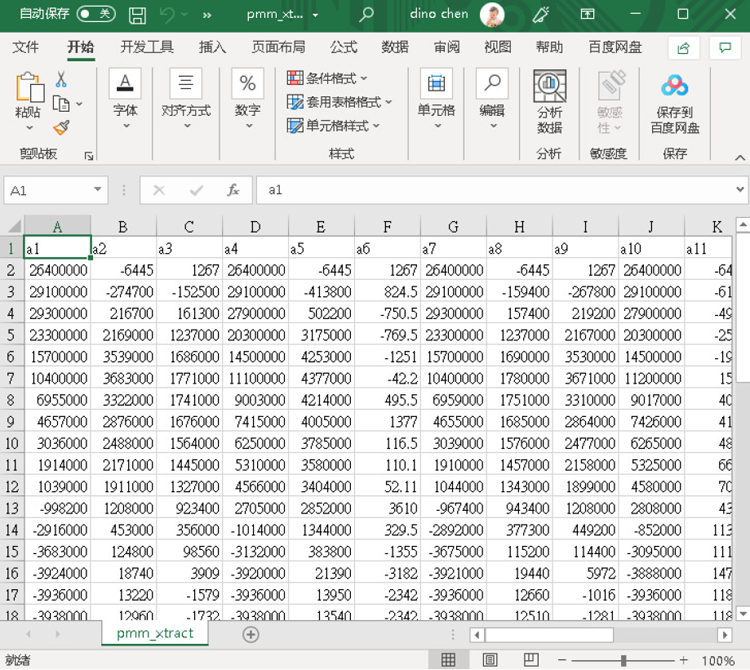The width and height of the screenshot is (750, 670).
Task: Switch to the 数据 ribbon tab
Action: pyautogui.click(x=395, y=47)
